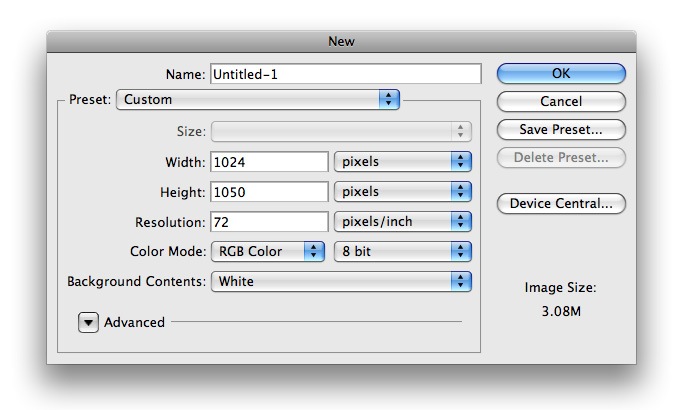Viewport: 691px width, 410px height.
Task: Click the Resolution field showing 72
Action: (x=269, y=222)
